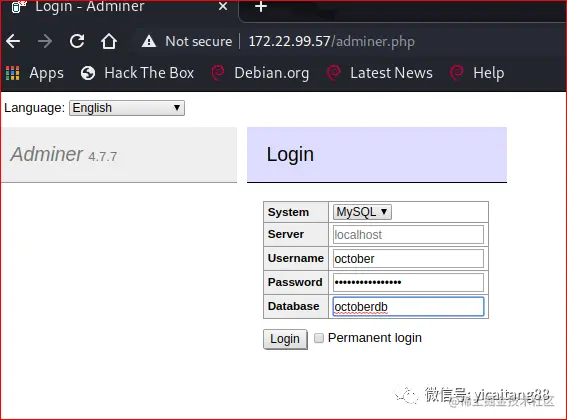Image resolution: width=567 pixels, height=420 pixels.
Task: Click the Debian.org swirl icon
Action: (x=218, y=73)
